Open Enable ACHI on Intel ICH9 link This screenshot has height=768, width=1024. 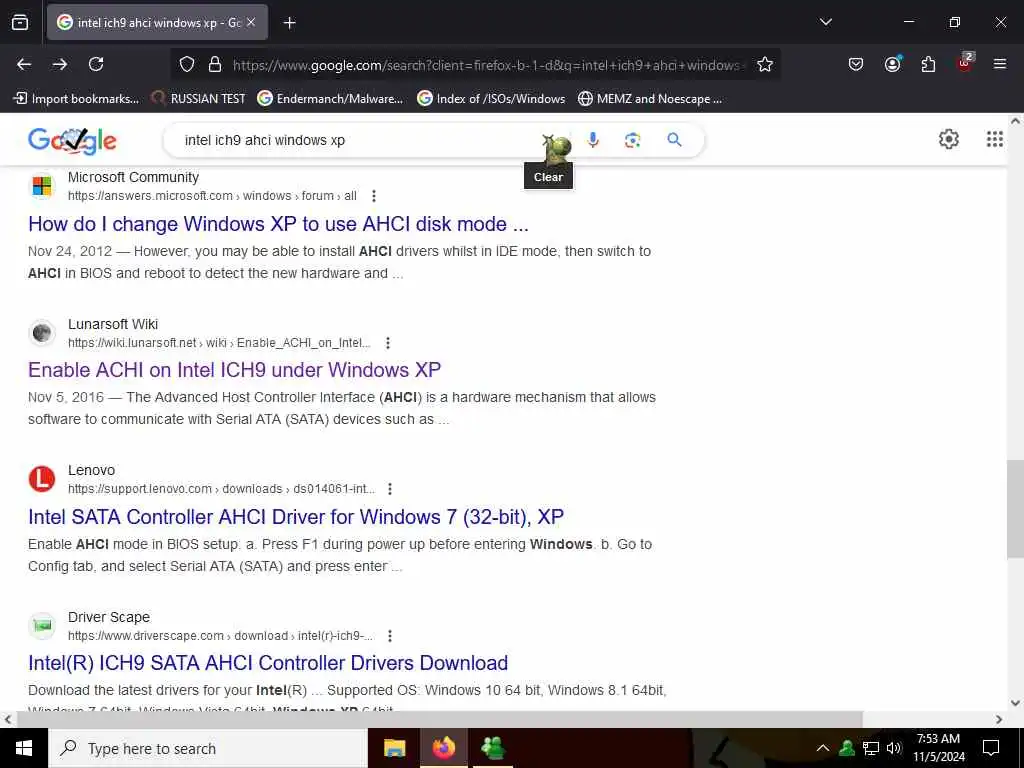click(x=234, y=370)
